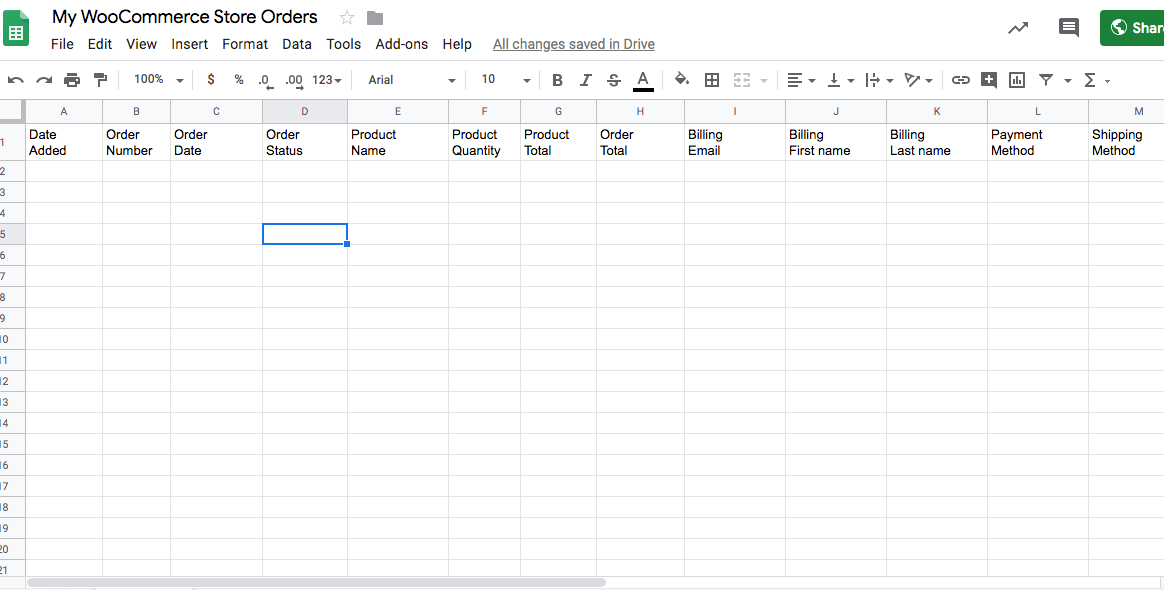Star the spreadsheet
Screen dimensions: 1164x590
345,17
